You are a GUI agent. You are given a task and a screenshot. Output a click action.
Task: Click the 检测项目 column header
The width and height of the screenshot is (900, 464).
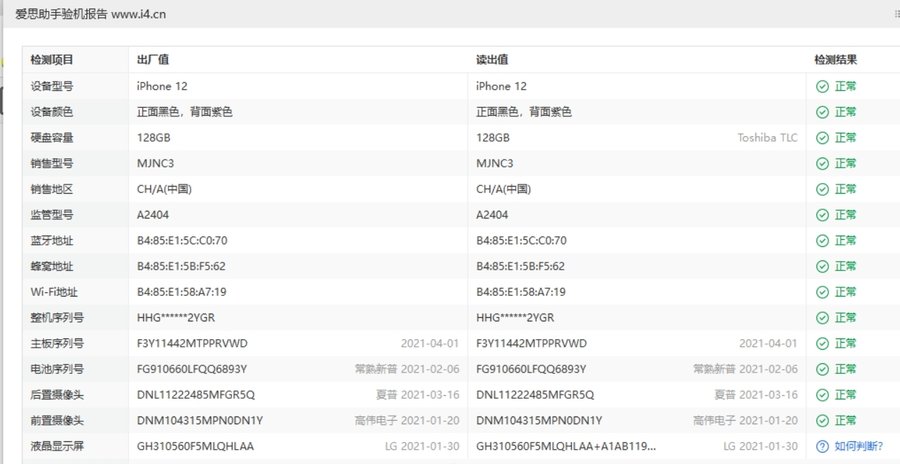[52, 60]
